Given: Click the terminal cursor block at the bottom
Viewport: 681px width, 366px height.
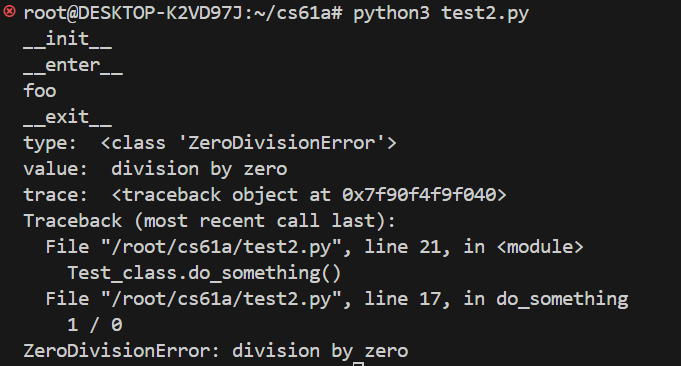Looking at the screenshot, I should click(x=358, y=364).
